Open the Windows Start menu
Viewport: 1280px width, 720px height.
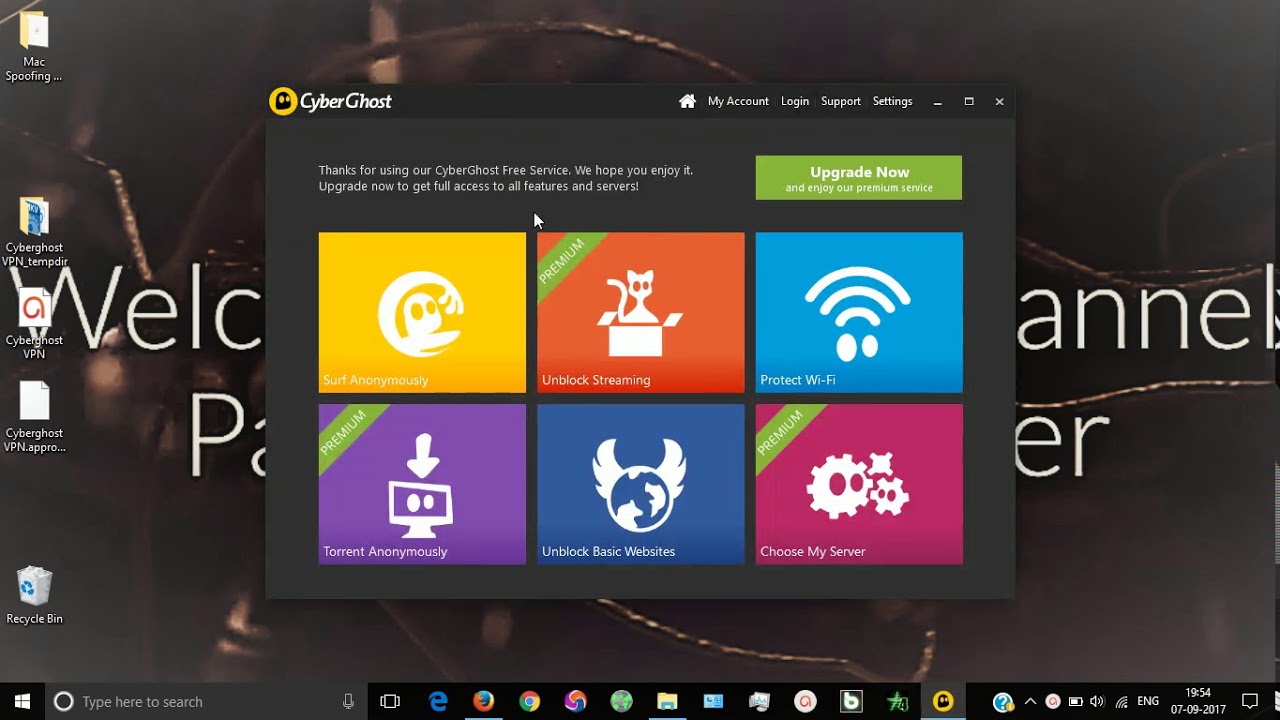22,701
